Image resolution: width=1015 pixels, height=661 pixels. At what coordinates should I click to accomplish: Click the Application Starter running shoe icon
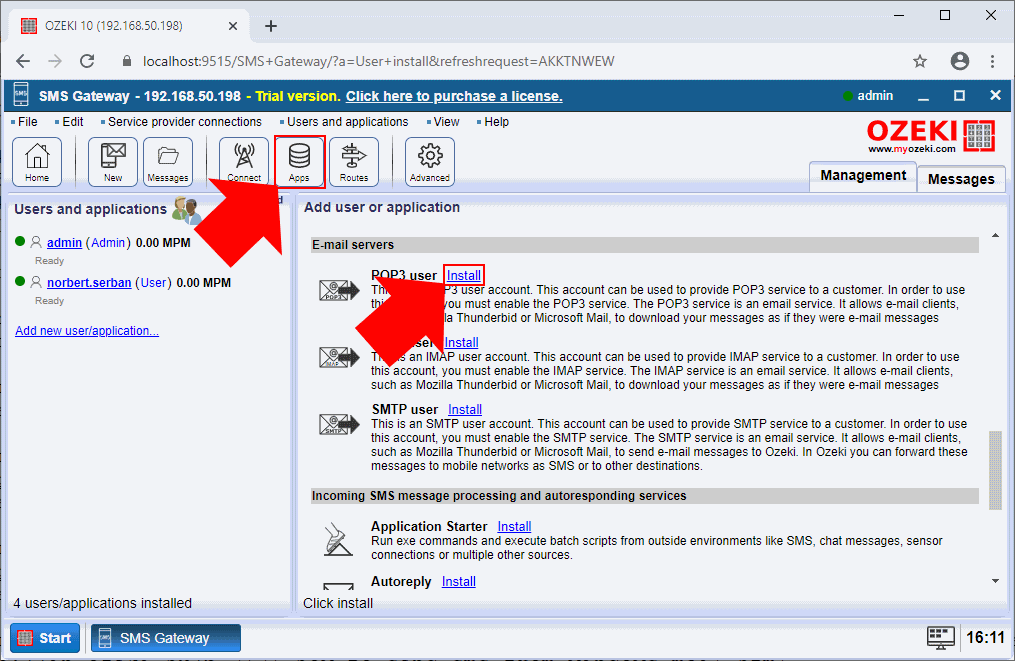click(339, 539)
